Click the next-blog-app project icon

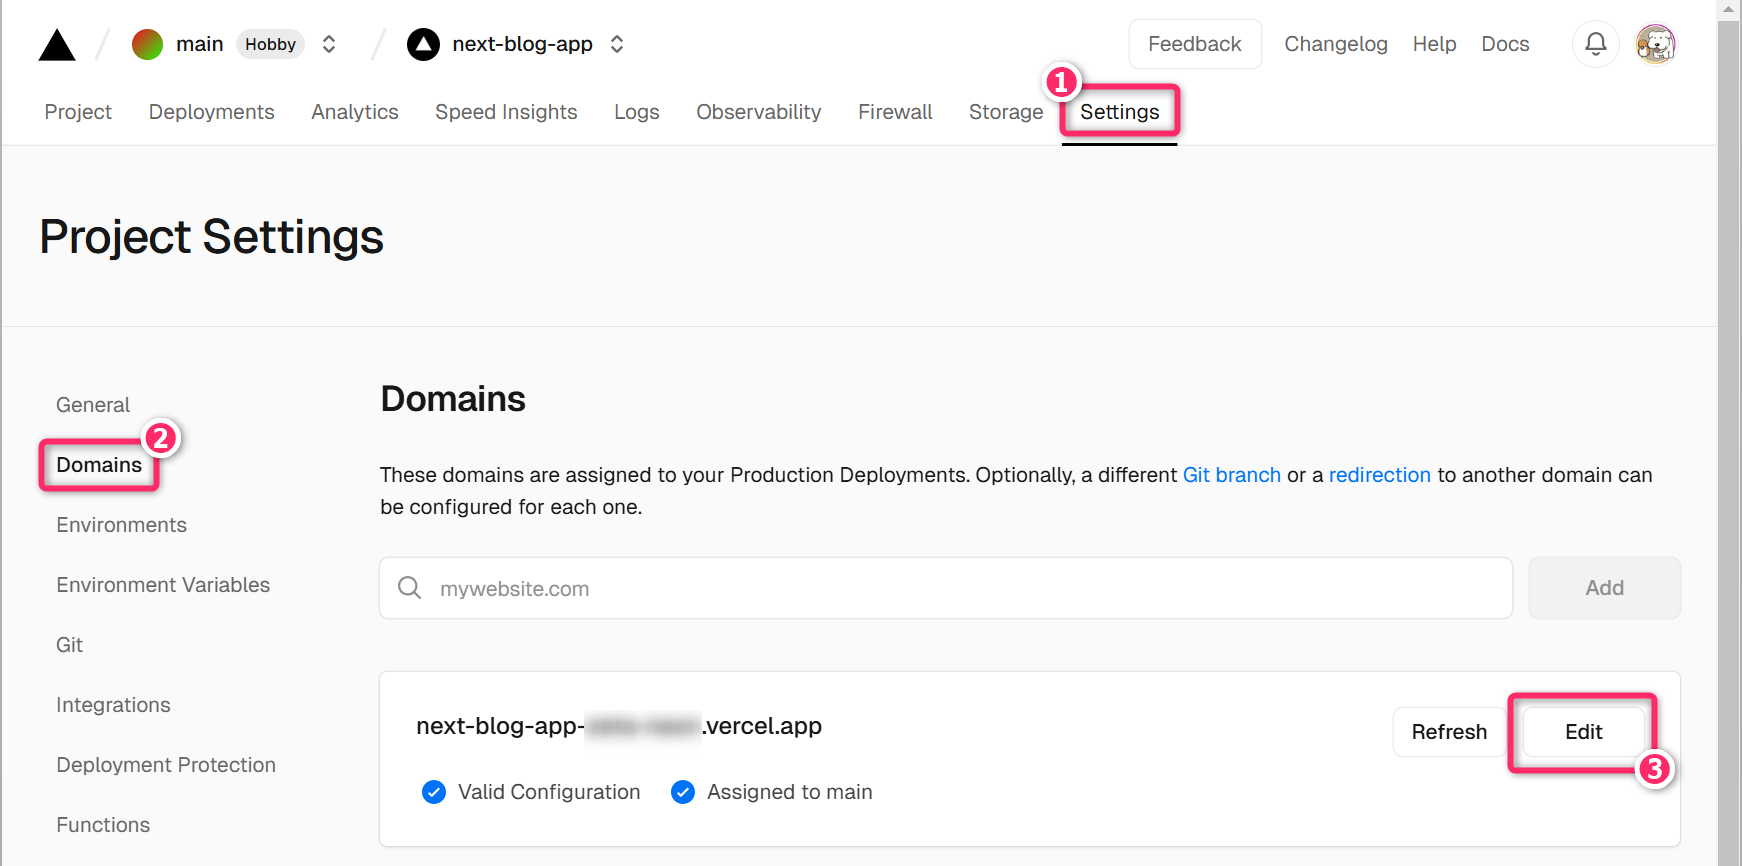423,44
